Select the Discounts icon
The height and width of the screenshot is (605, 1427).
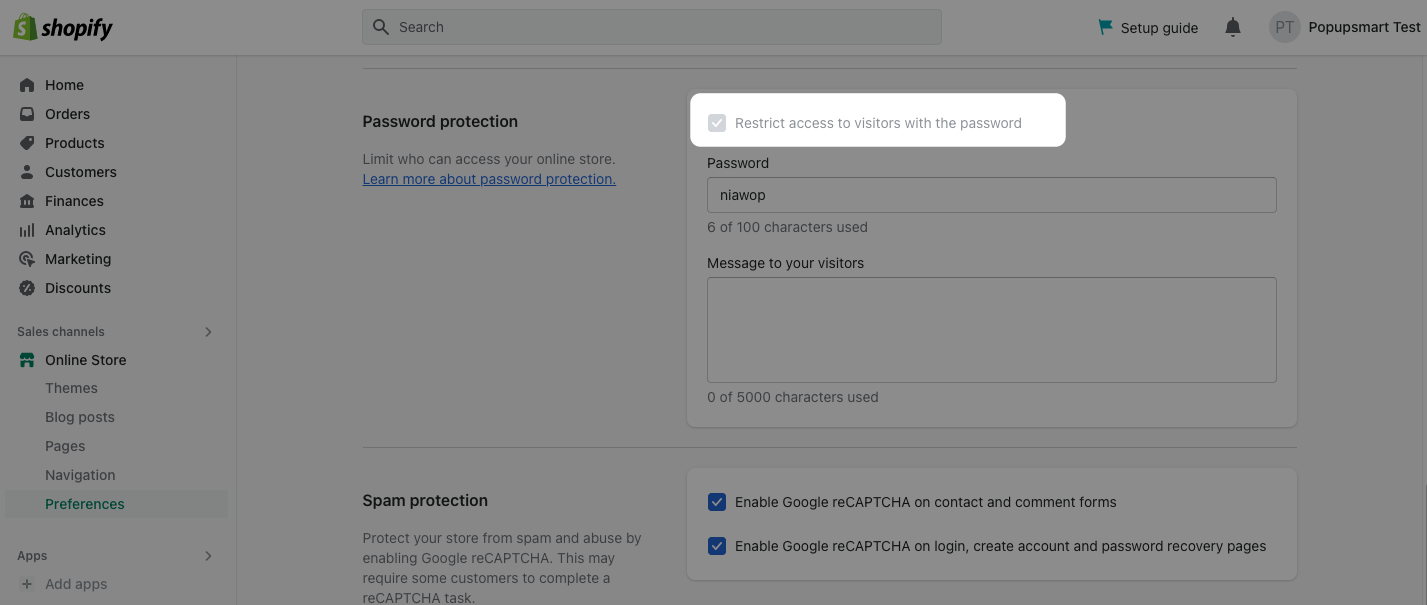(27, 288)
